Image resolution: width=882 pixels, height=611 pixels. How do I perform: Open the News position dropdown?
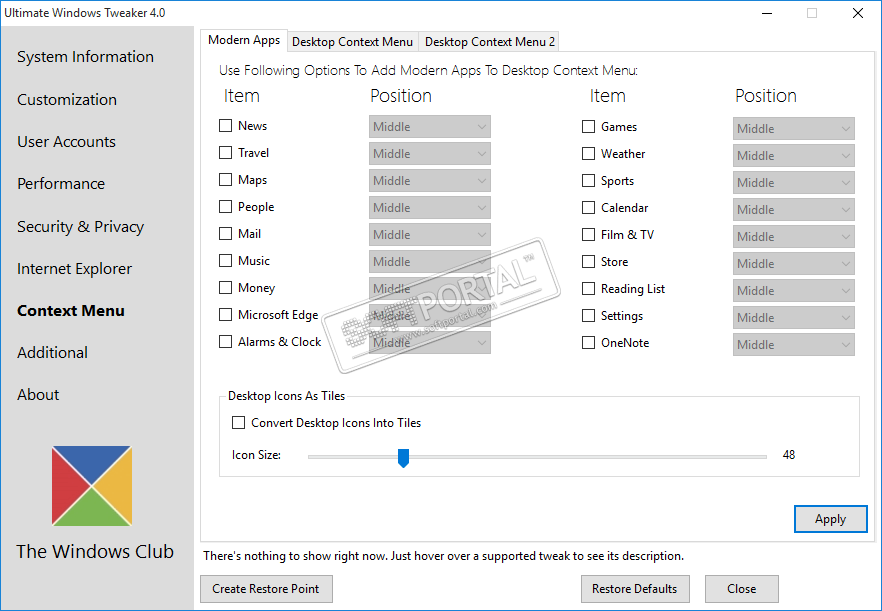(430, 127)
